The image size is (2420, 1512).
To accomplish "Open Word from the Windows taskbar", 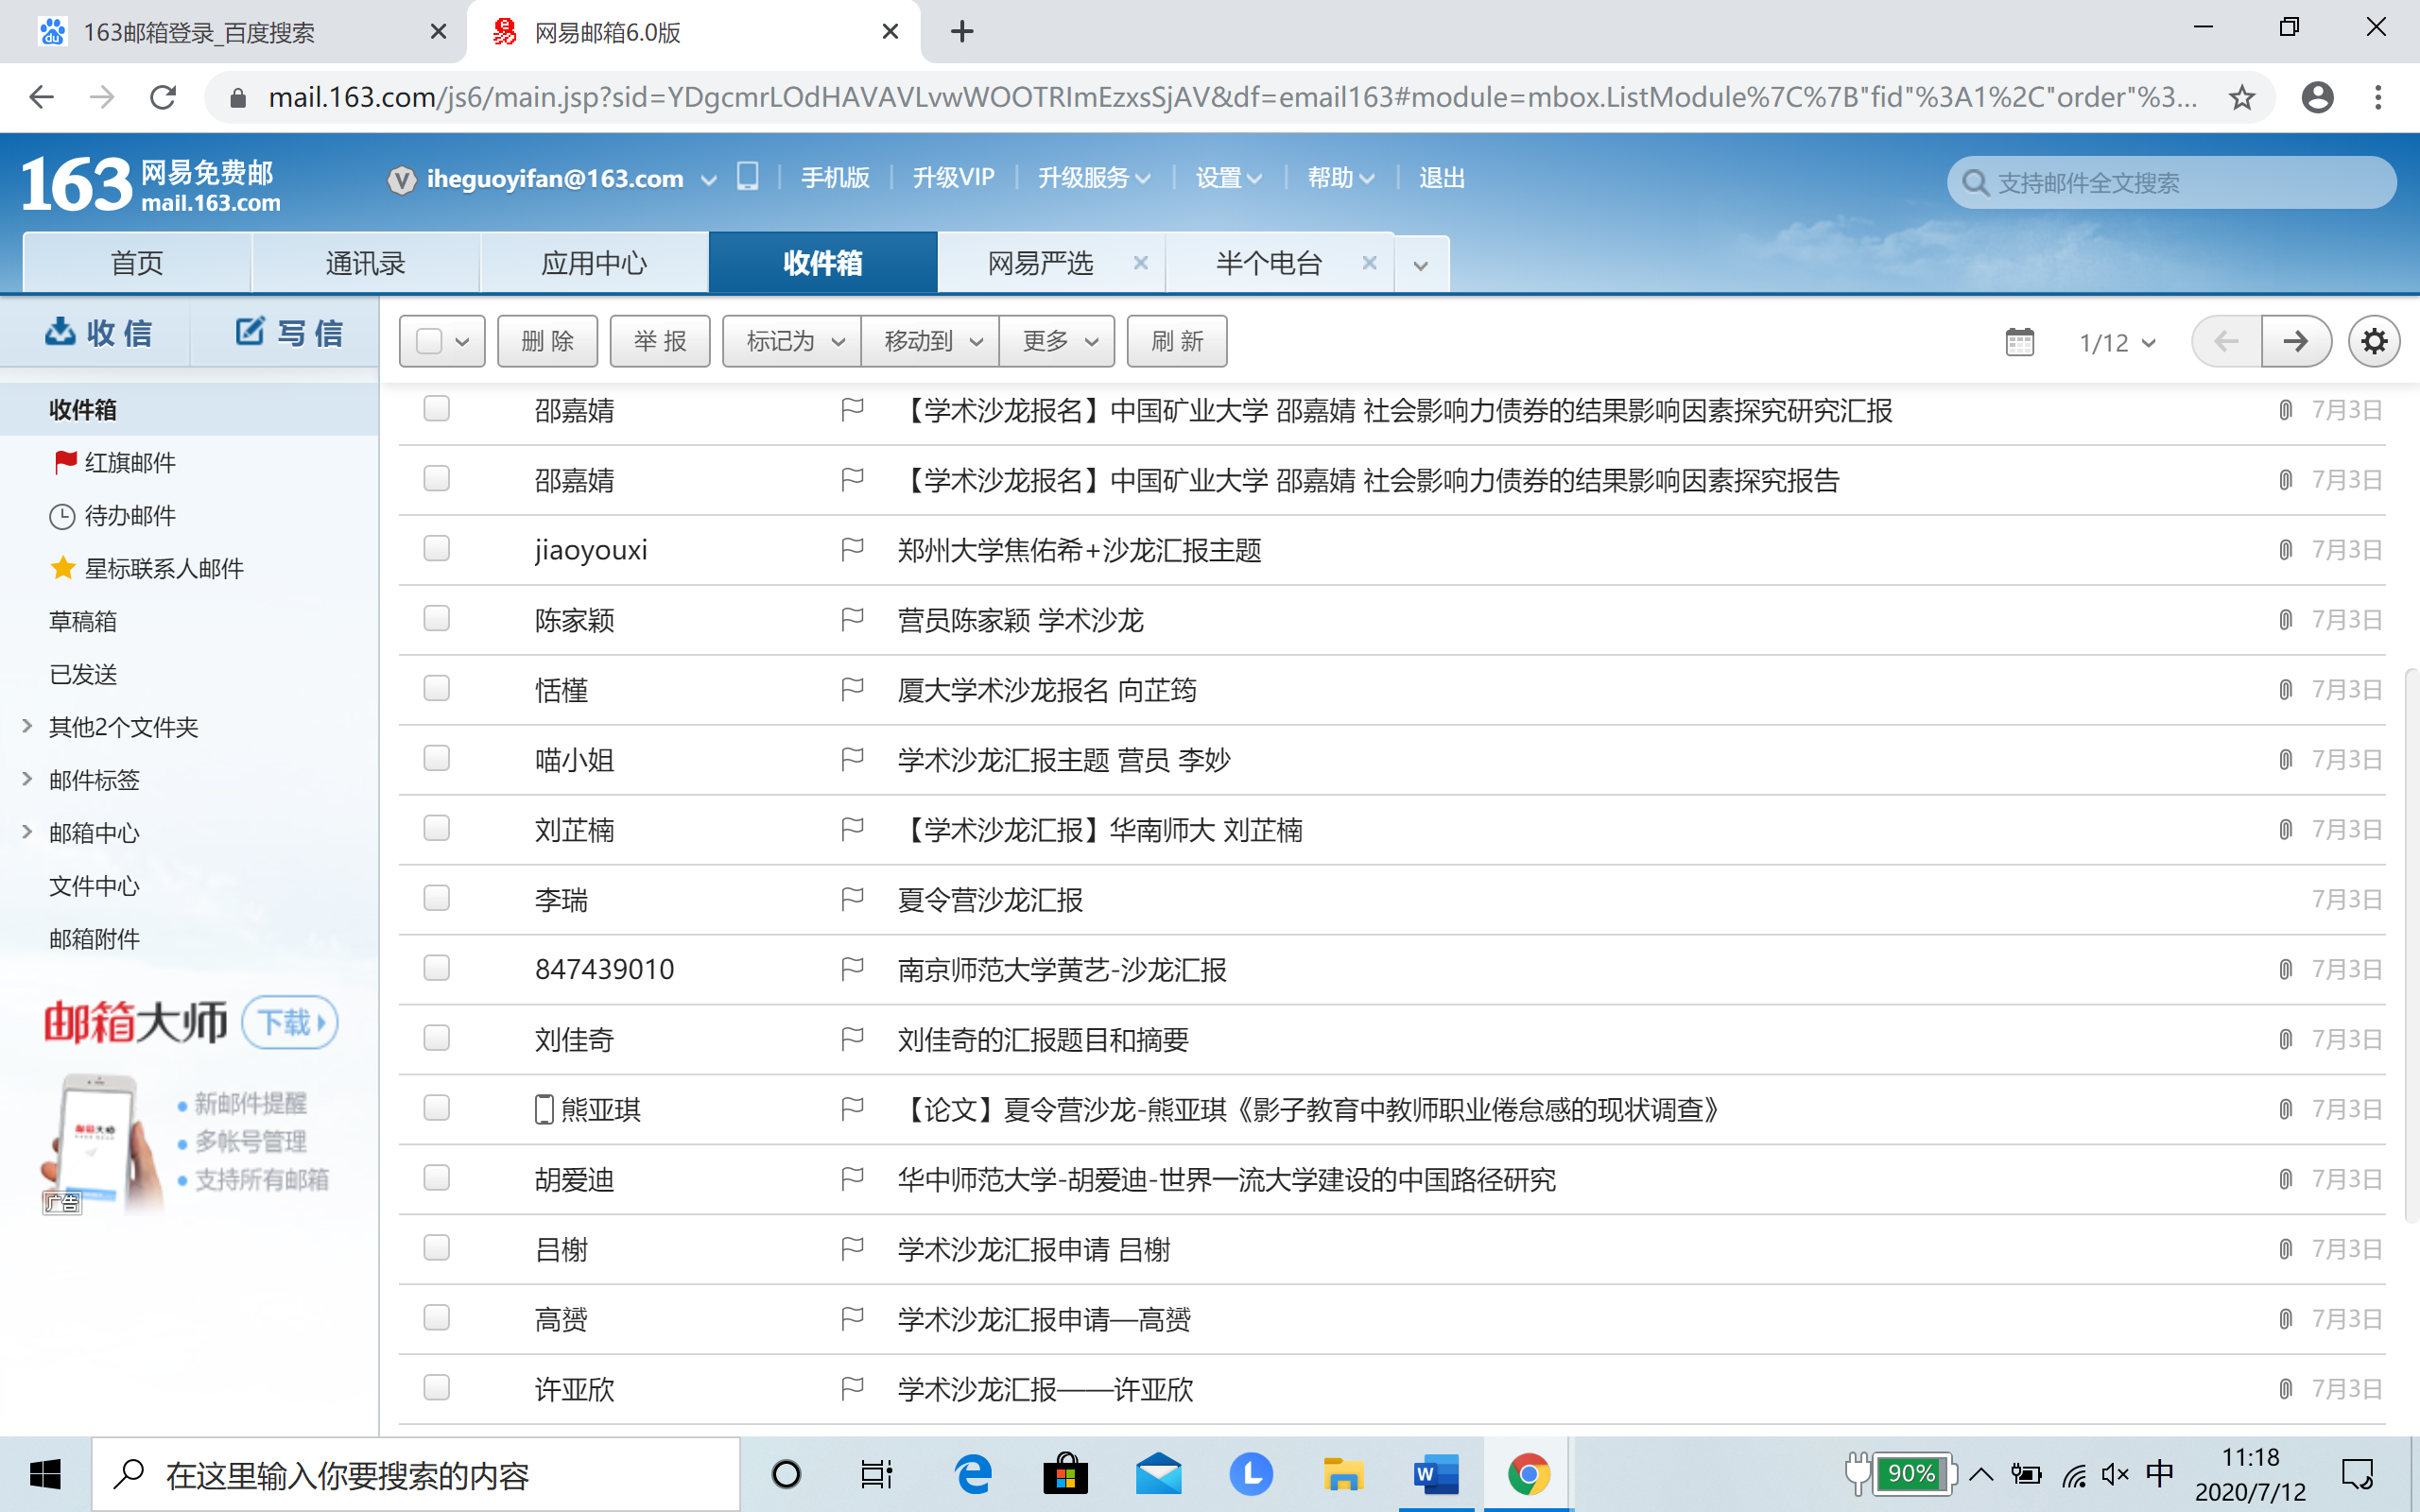I will 1435,1474.
